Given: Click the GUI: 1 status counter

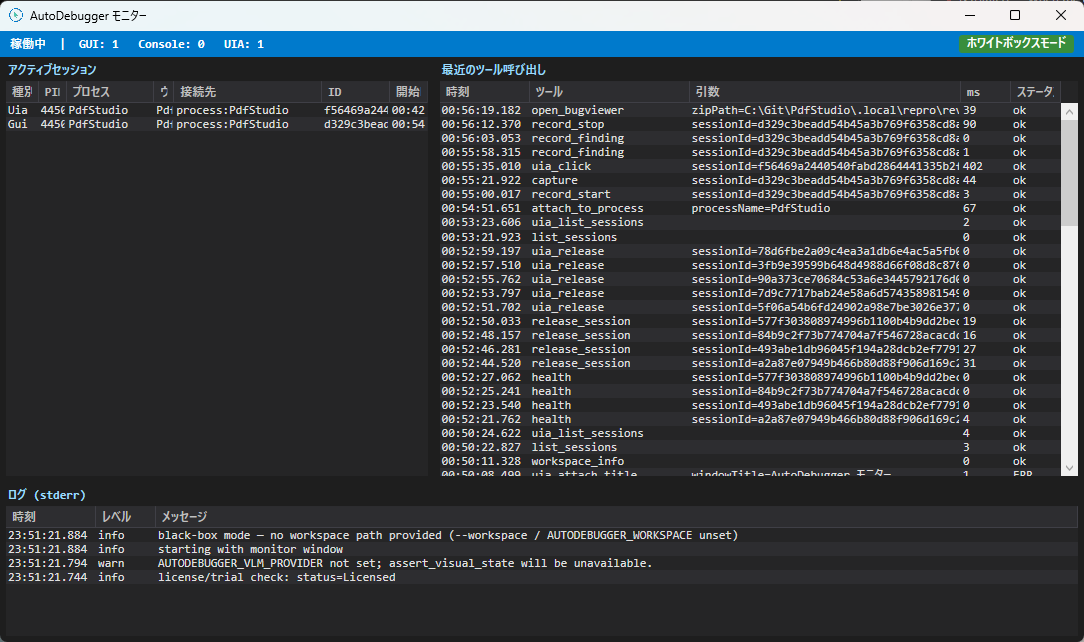Looking at the screenshot, I should 98,44.
